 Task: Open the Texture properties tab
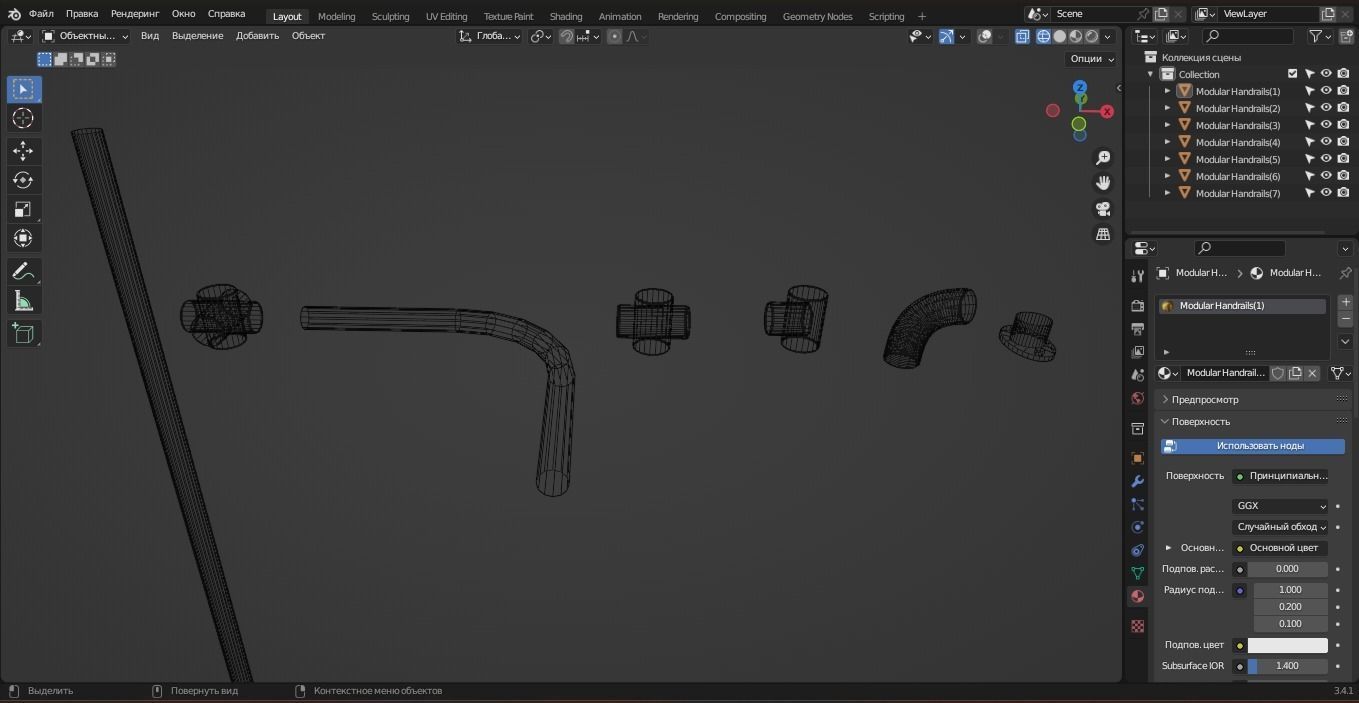[x=1137, y=626]
